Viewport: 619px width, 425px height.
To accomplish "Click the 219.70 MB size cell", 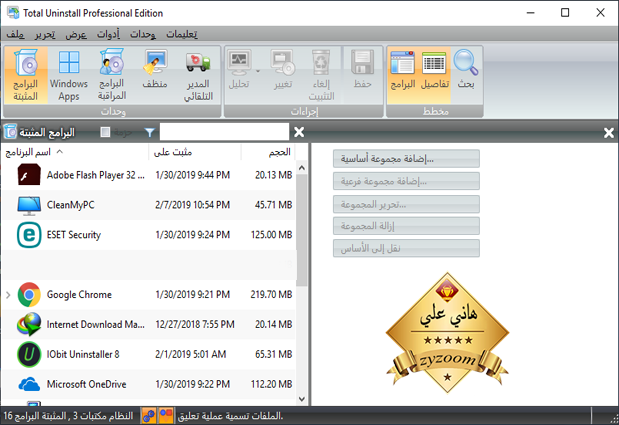I will coord(272,294).
